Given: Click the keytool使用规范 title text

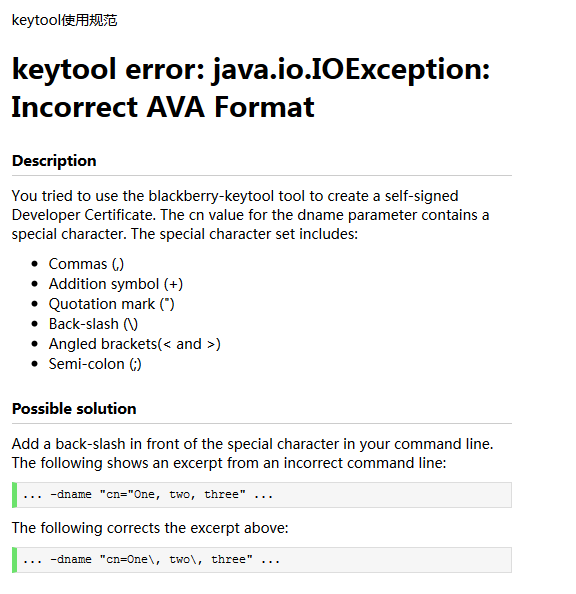Looking at the screenshot, I should coord(64,20).
